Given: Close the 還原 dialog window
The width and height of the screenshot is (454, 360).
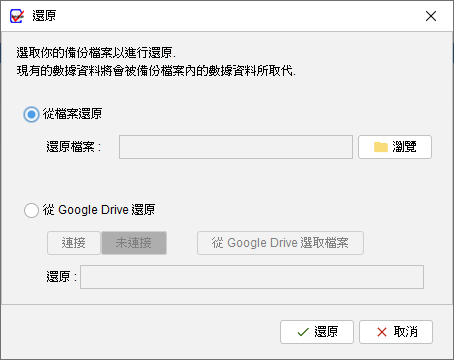Looking at the screenshot, I should click(431, 16).
